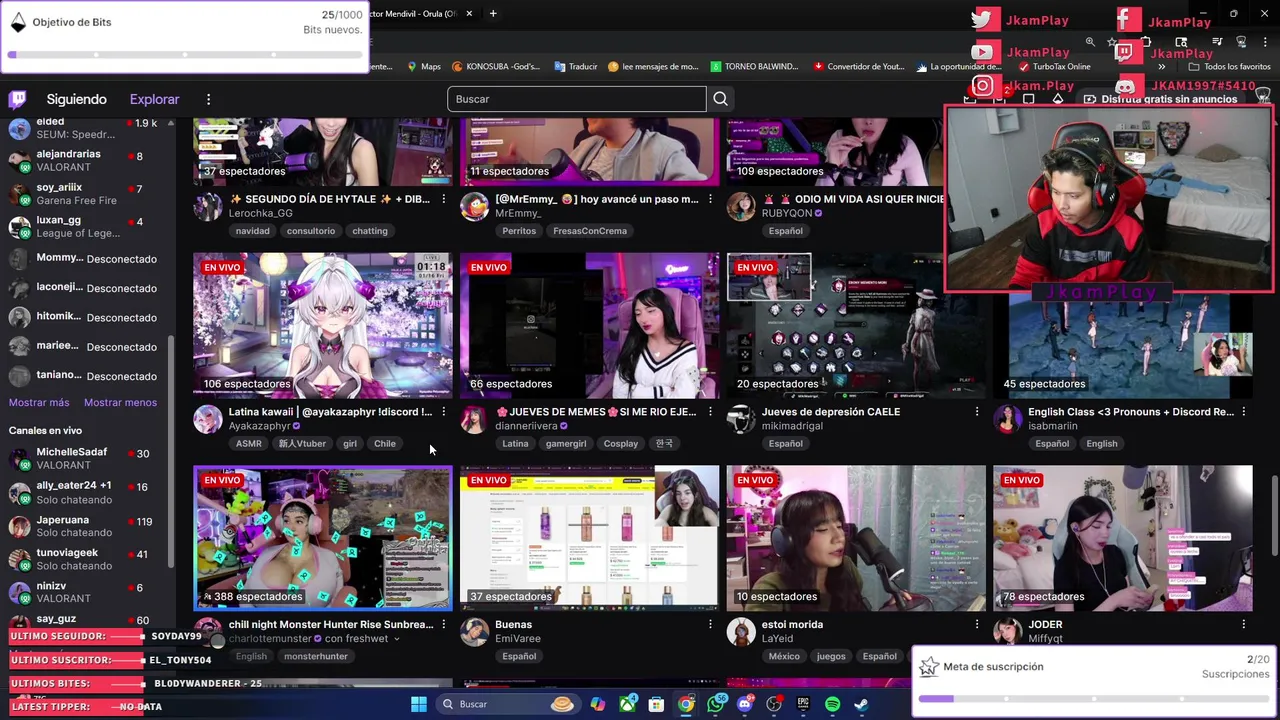Select the Cosplay tag
Viewport: 1280px width, 720px height.
point(620,444)
